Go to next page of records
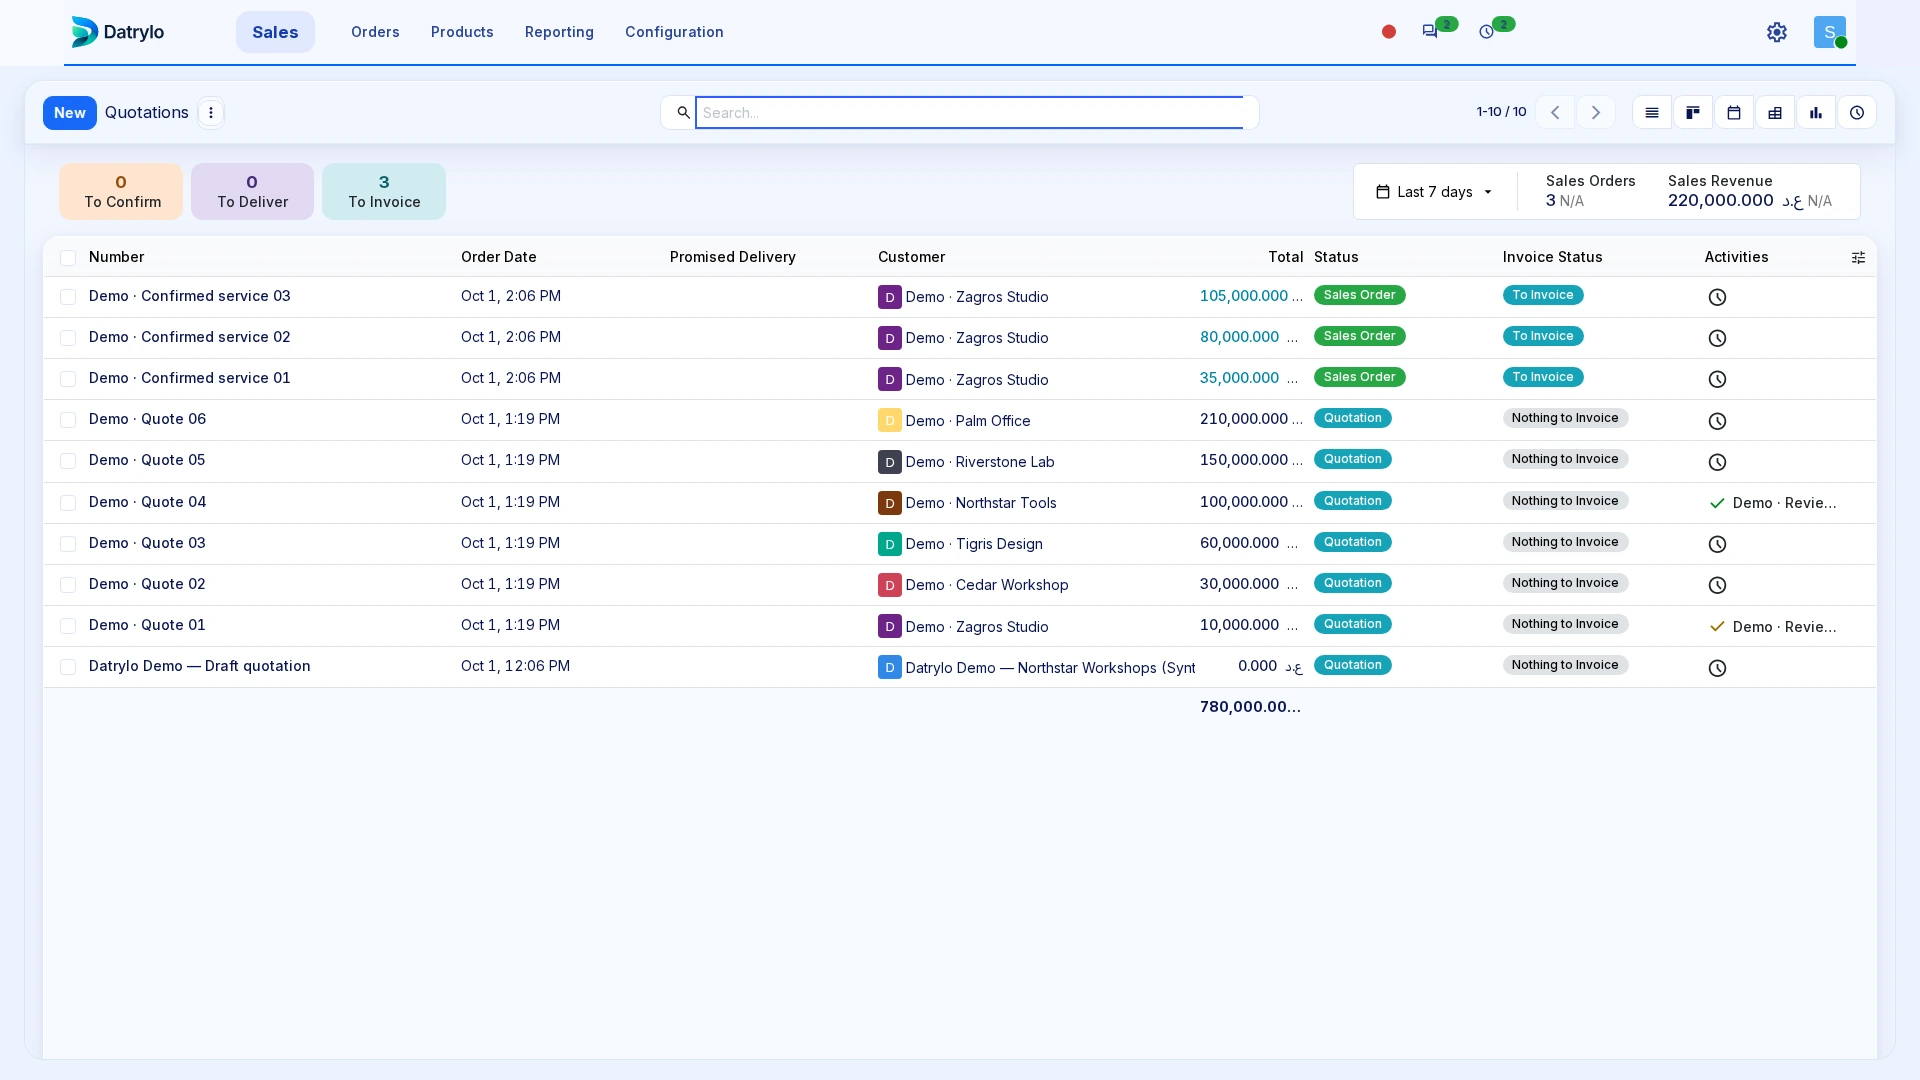 pos(1596,113)
